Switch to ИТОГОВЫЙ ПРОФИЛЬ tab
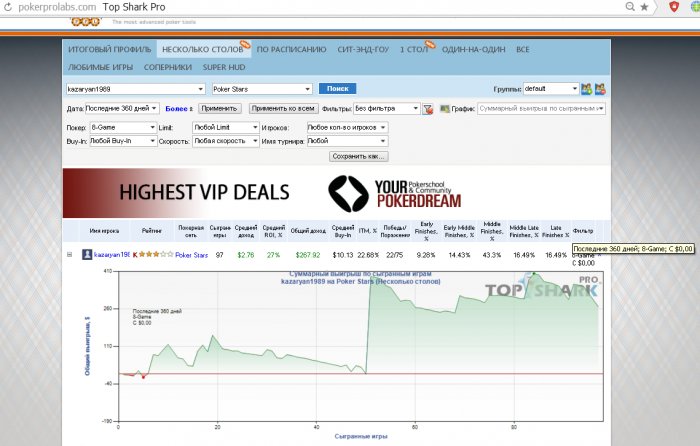Screen dimensions: 700x446 (109, 50)
